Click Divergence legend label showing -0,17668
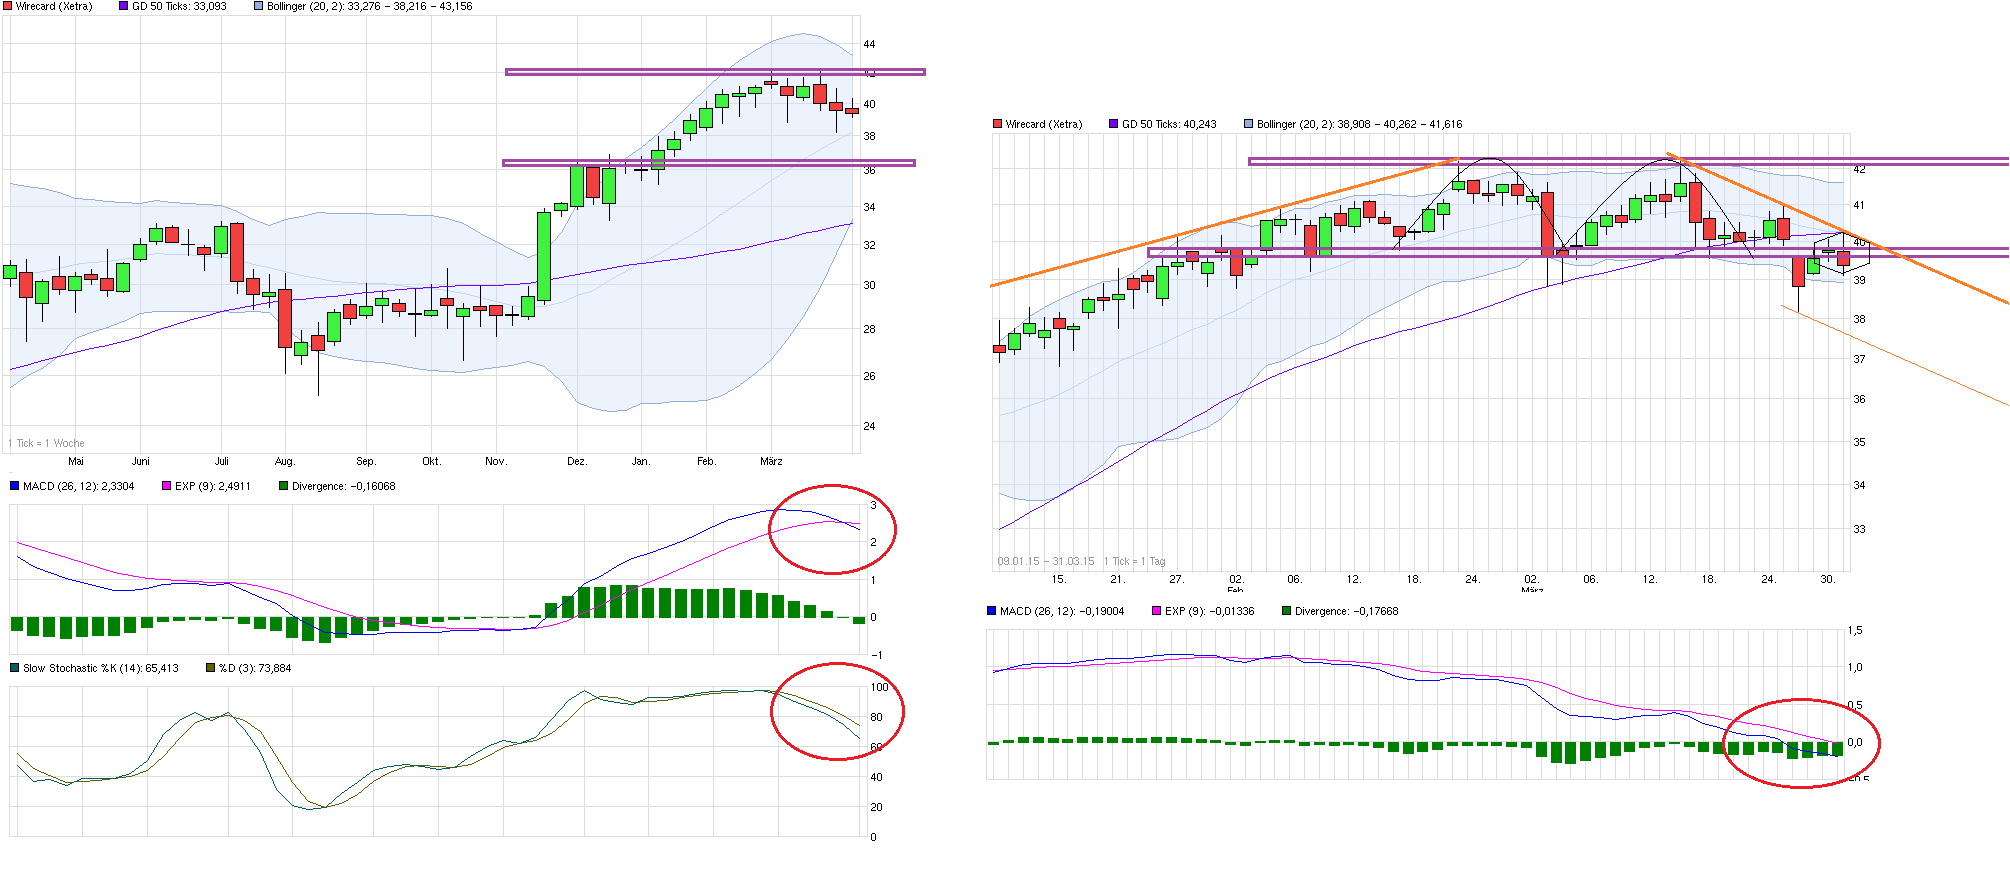 (x=1346, y=611)
